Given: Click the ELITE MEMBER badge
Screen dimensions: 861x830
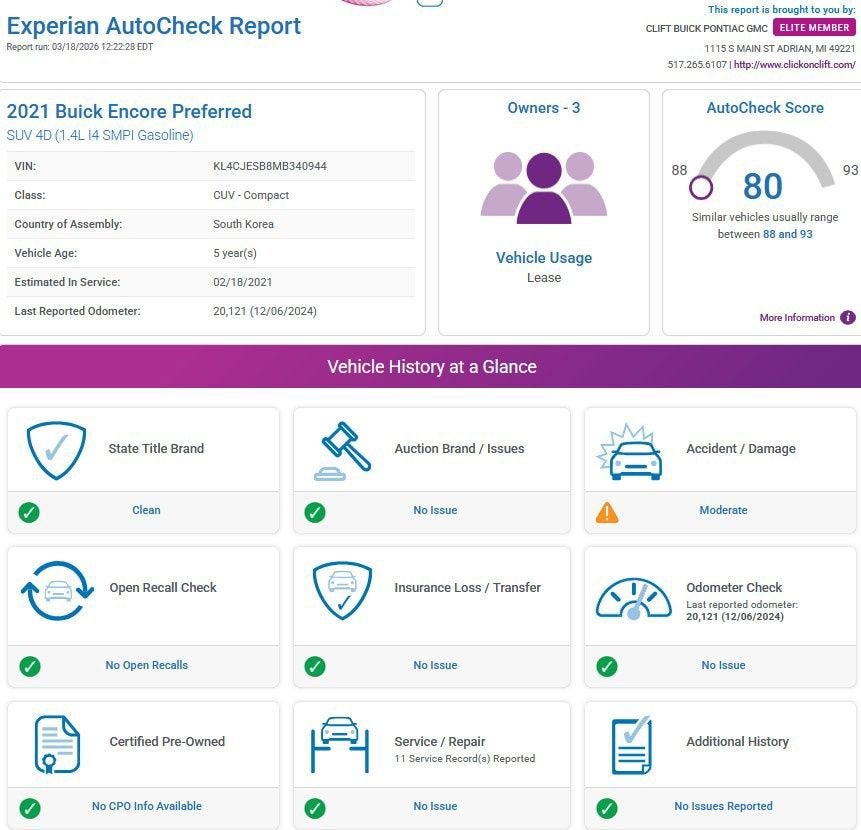Looking at the screenshot, I should click(x=814, y=28).
